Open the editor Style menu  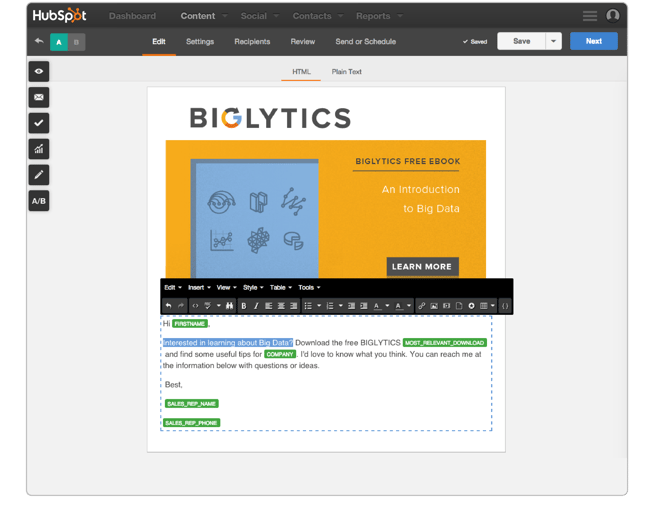pyautogui.click(x=253, y=287)
